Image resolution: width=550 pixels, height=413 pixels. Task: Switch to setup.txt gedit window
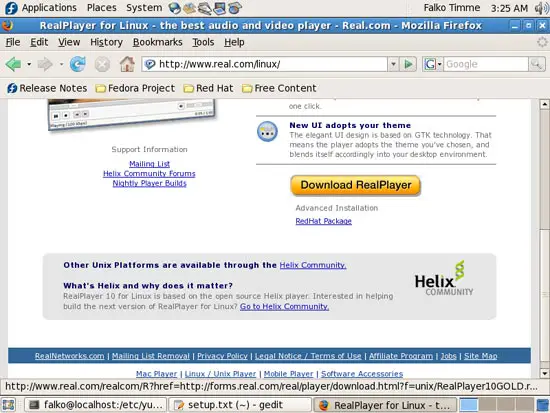240,405
